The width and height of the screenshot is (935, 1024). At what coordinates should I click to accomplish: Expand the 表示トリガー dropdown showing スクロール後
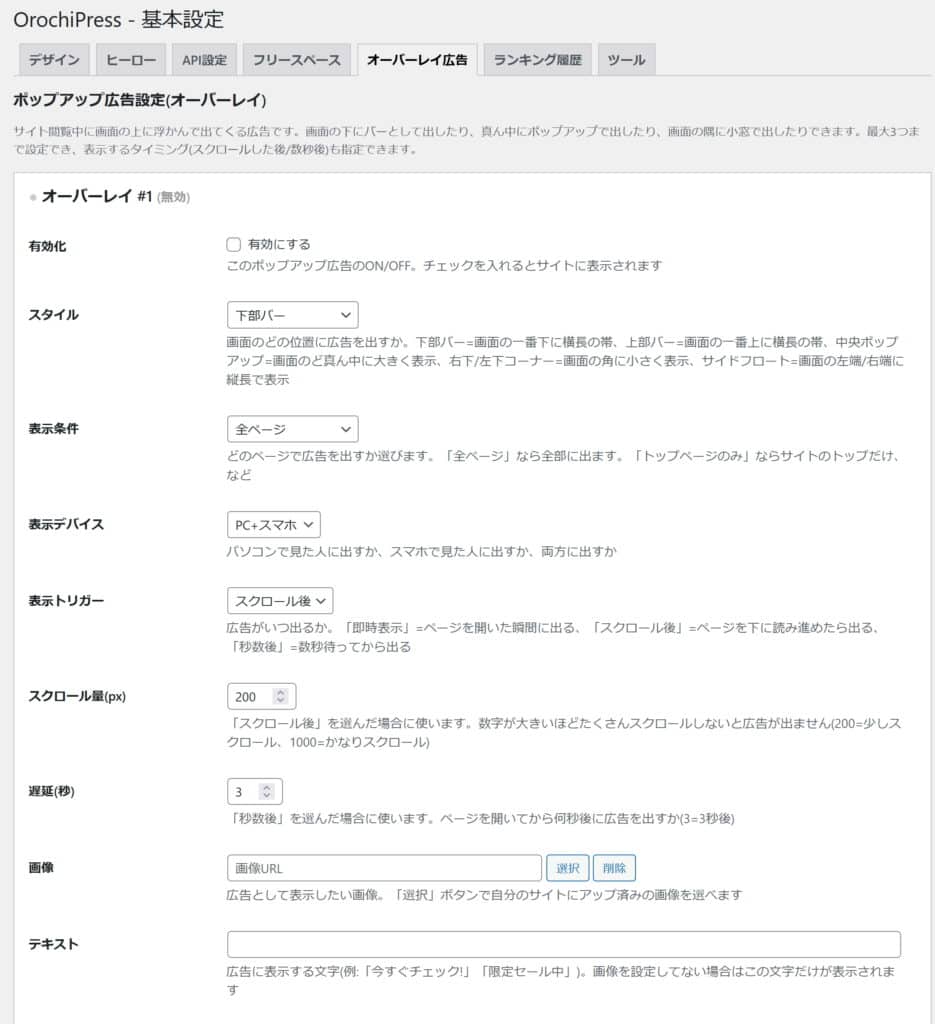[279, 600]
